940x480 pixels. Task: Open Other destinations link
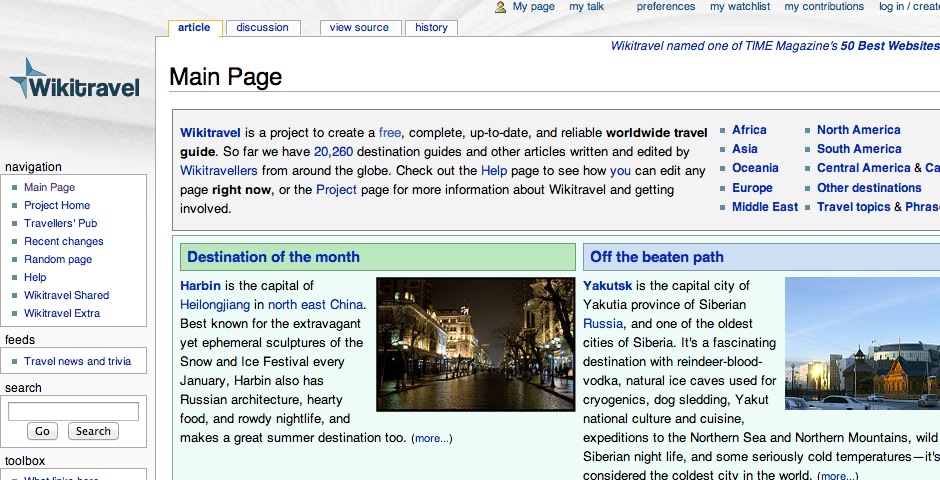pyautogui.click(x=869, y=188)
